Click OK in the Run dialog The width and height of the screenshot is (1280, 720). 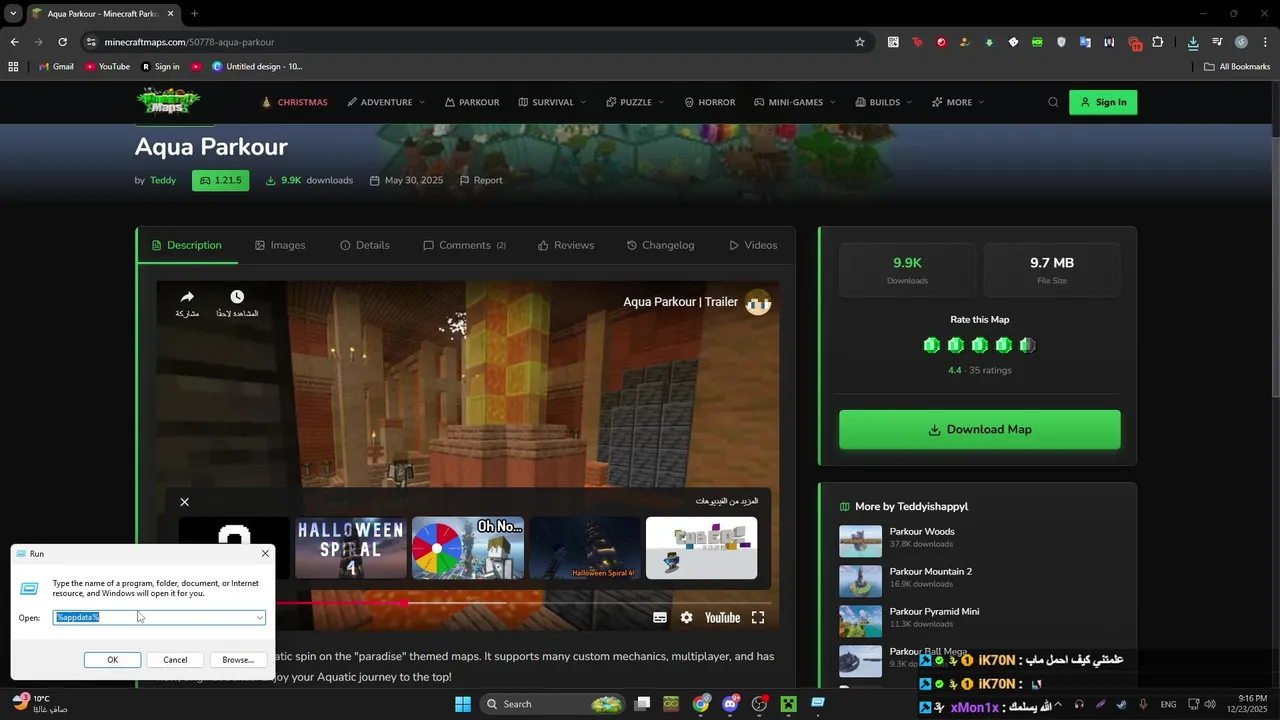pos(113,660)
